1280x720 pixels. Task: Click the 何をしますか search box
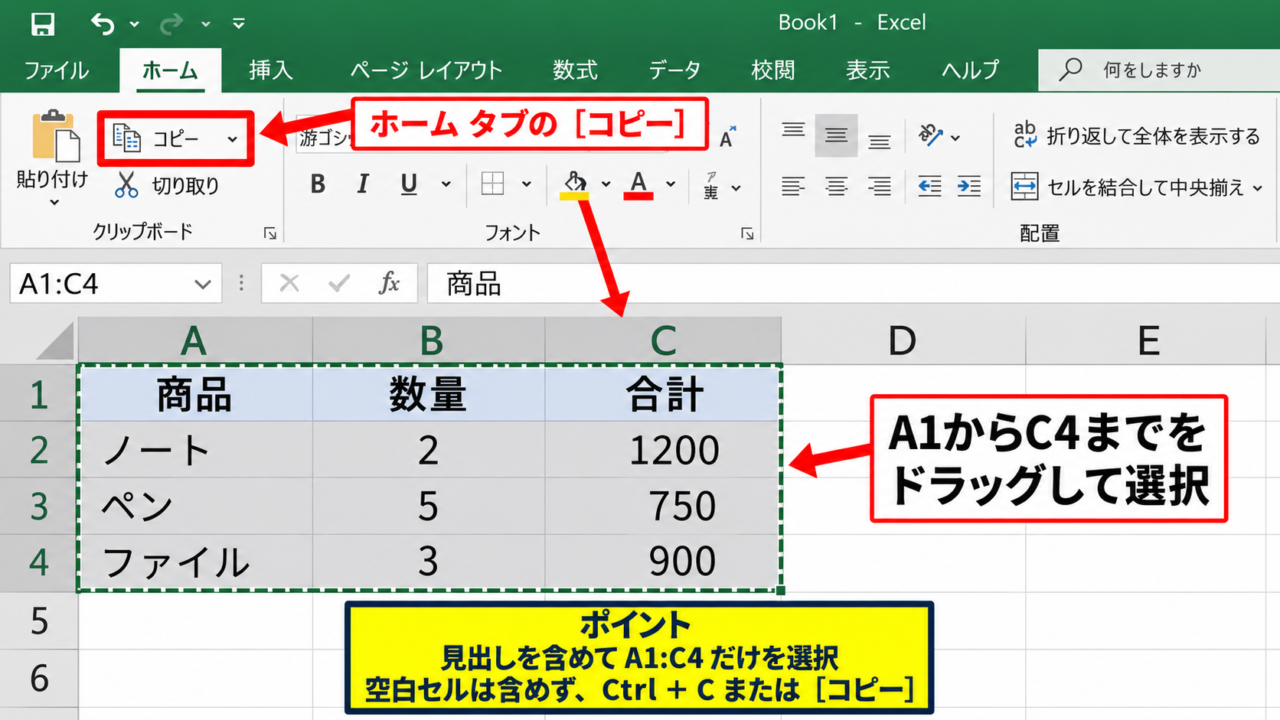click(x=1159, y=70)
